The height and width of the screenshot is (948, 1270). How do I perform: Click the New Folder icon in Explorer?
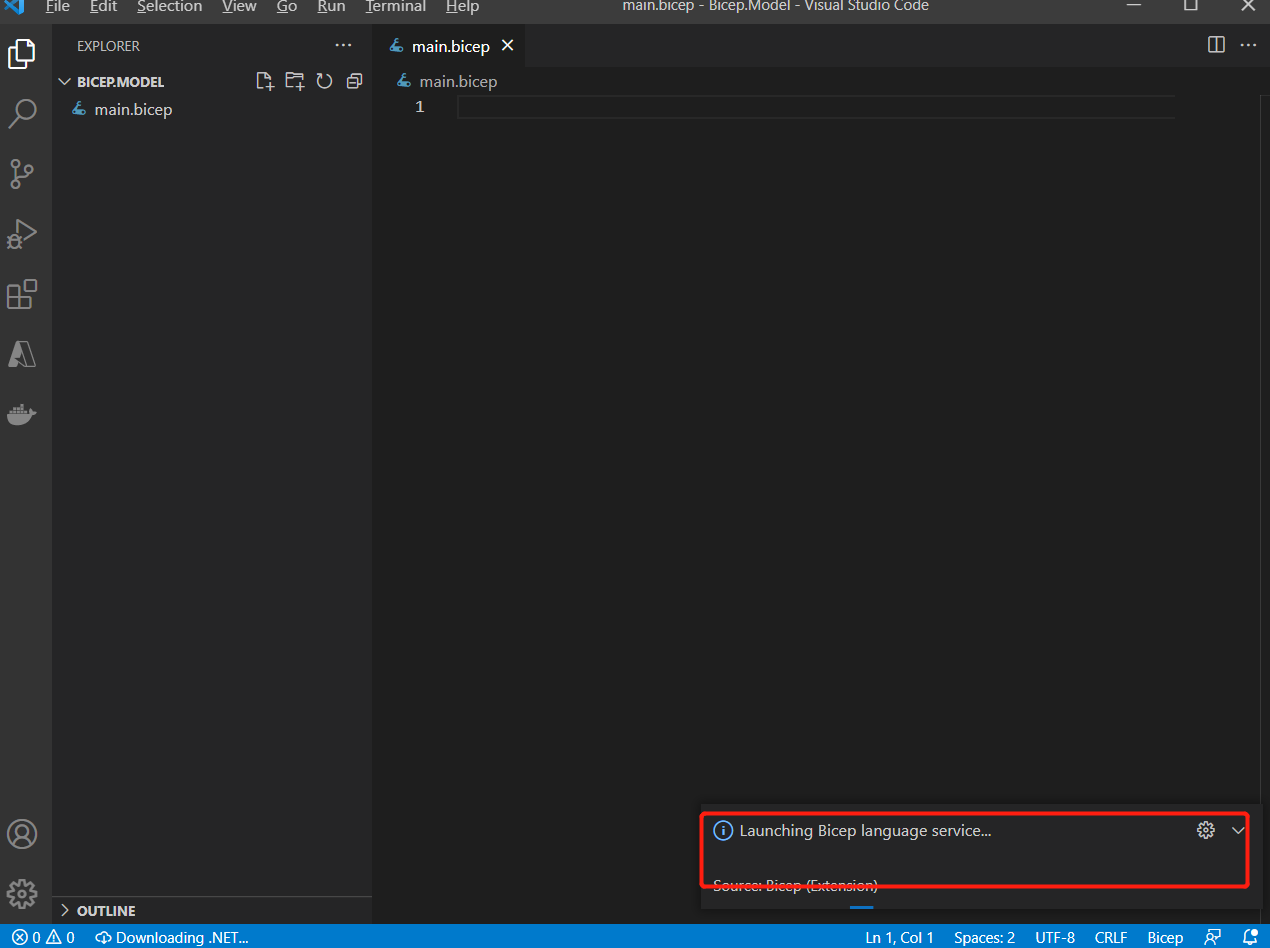pos(294,82)
